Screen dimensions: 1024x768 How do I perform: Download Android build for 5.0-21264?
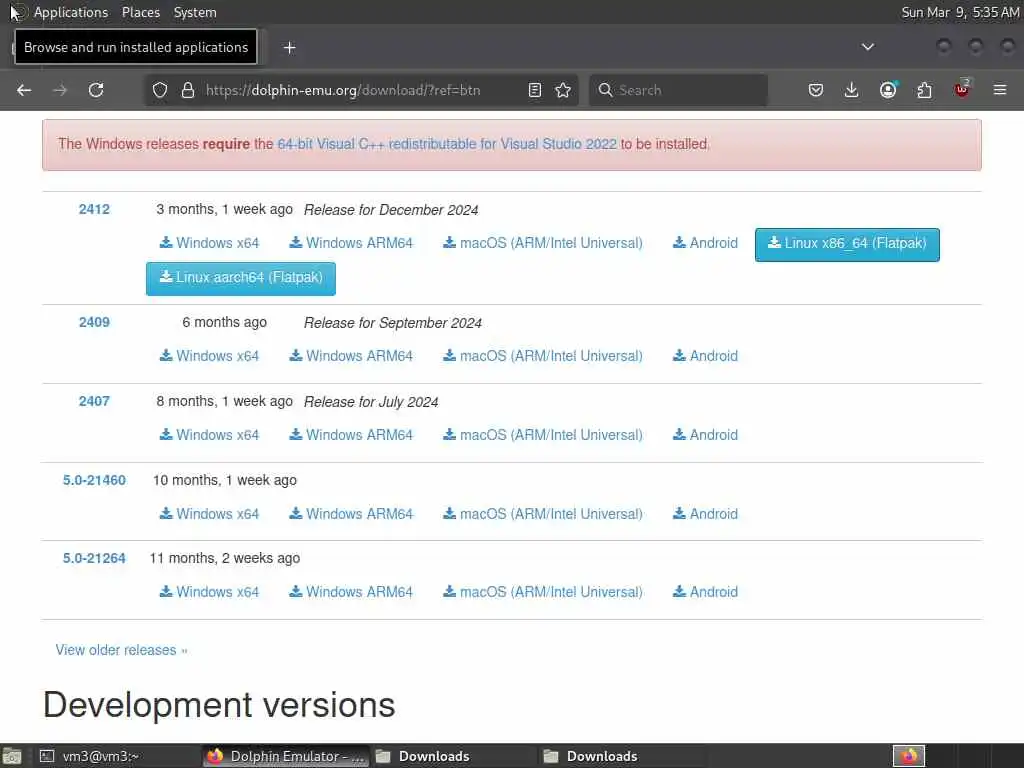click(x=705, y=592)
